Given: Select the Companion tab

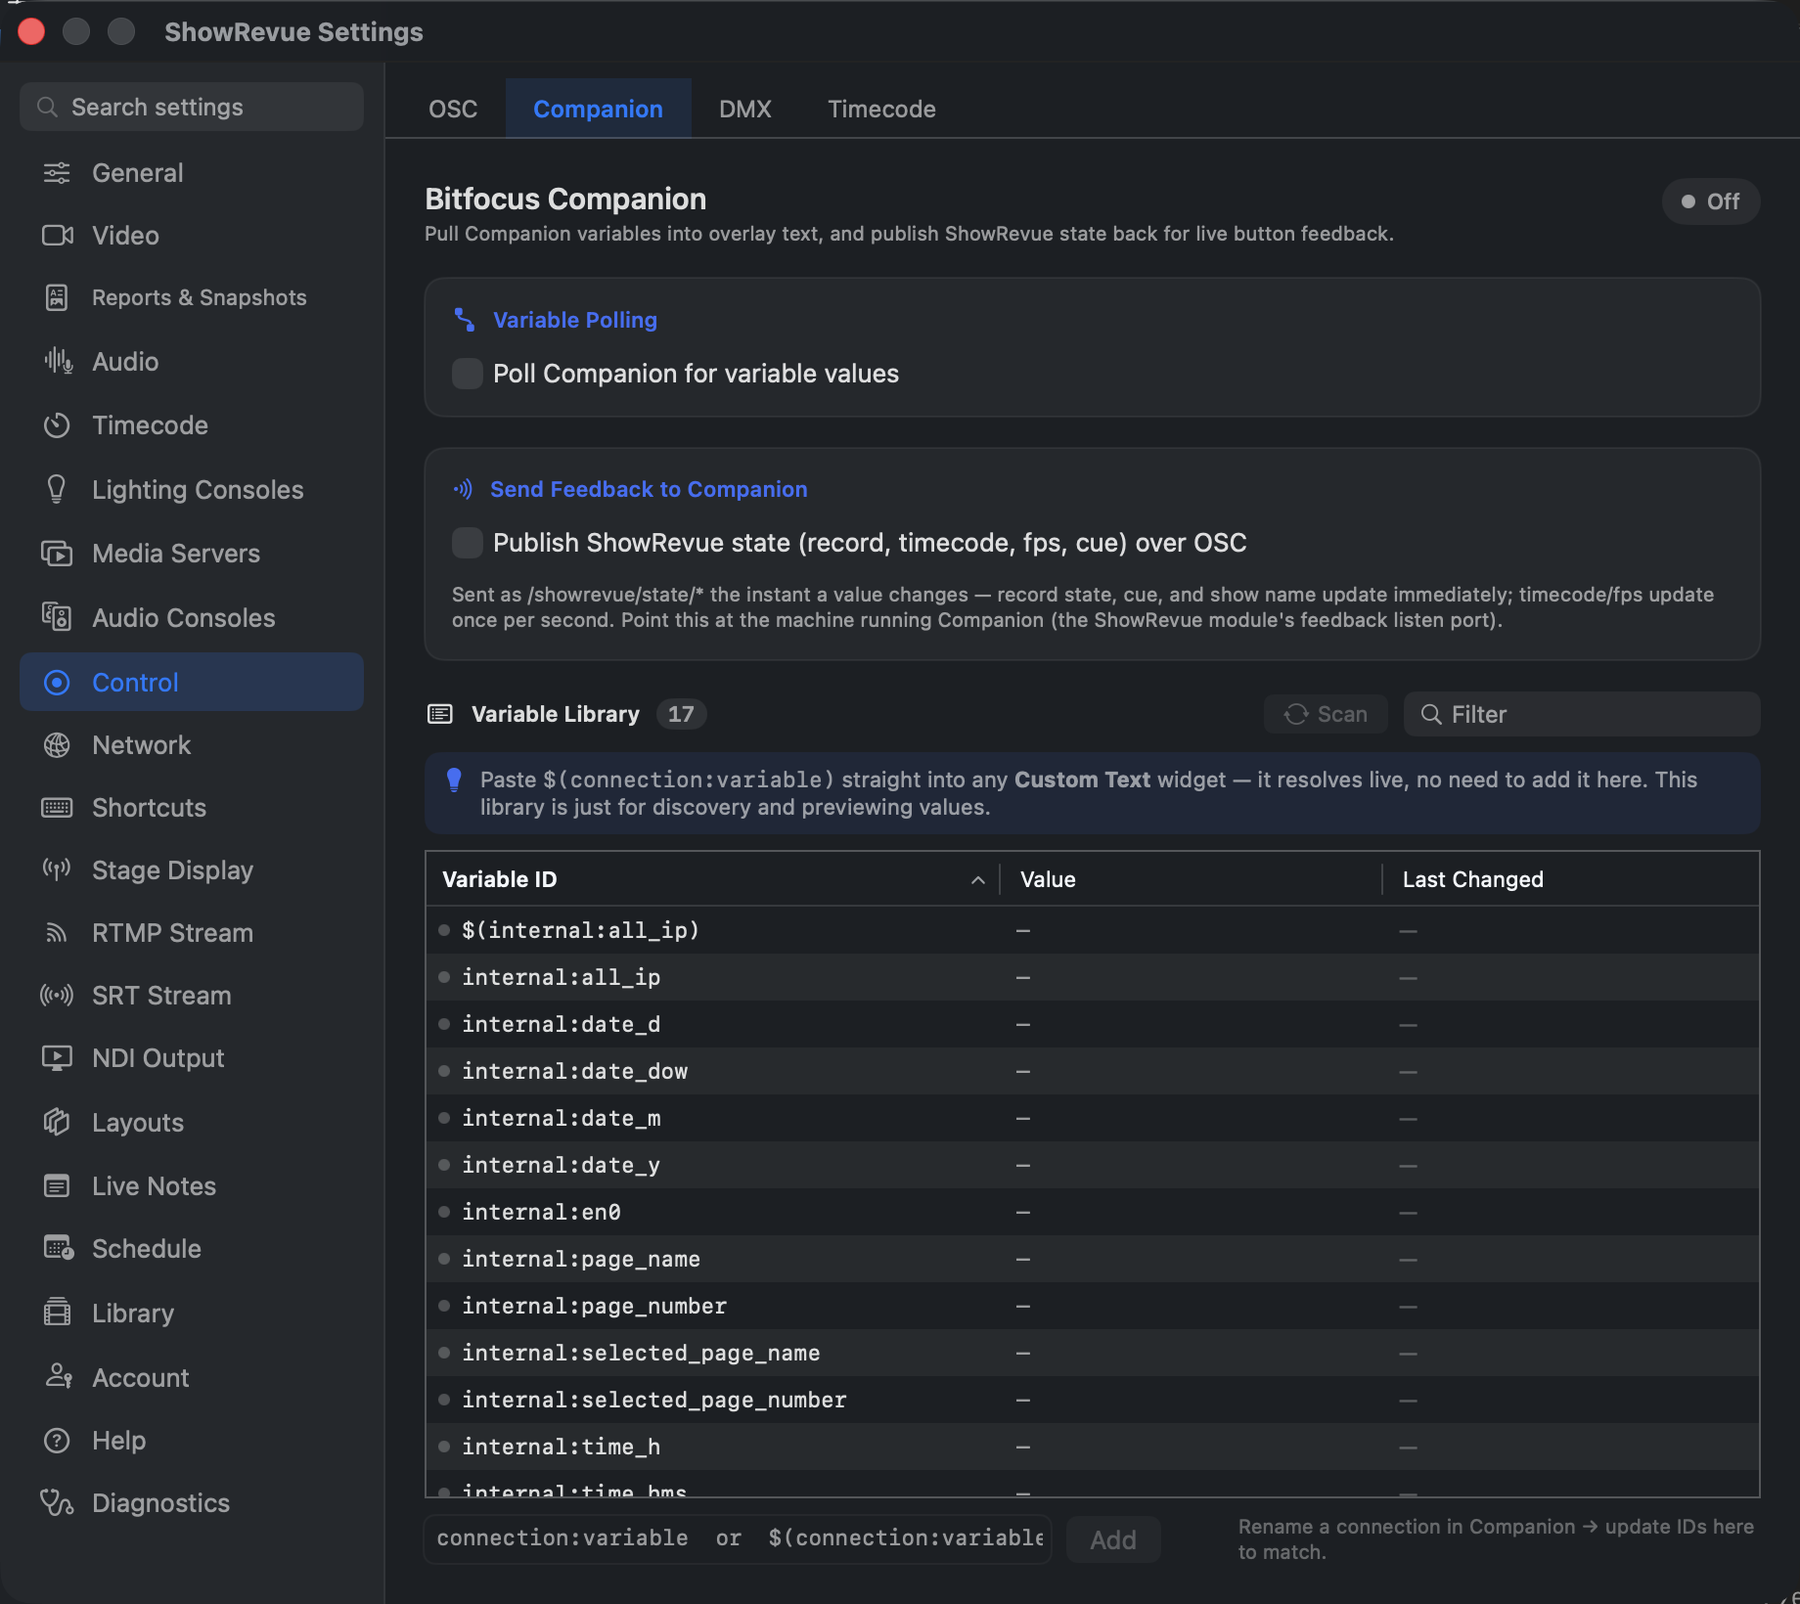Looking at the screenshot, I should pos(598,109).
